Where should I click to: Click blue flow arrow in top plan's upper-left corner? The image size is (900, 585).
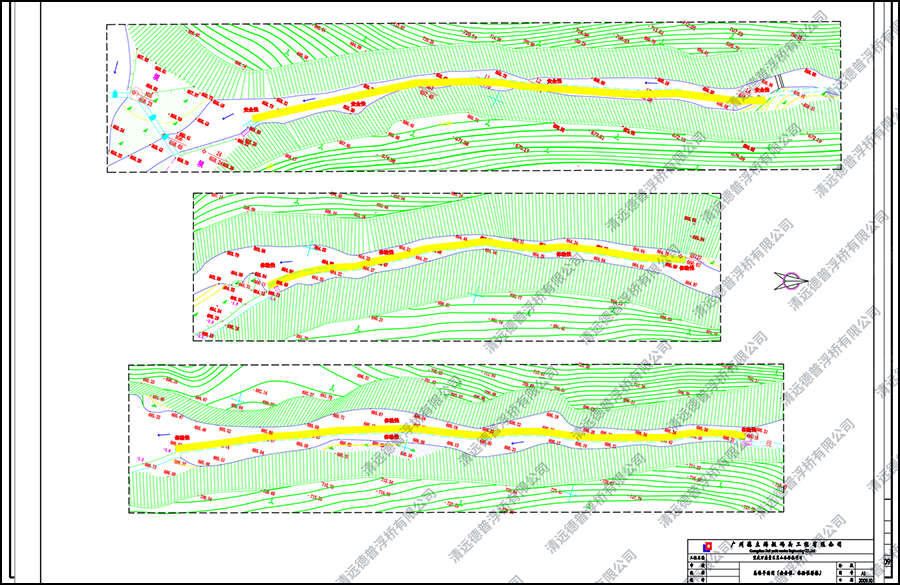point(116,66)
